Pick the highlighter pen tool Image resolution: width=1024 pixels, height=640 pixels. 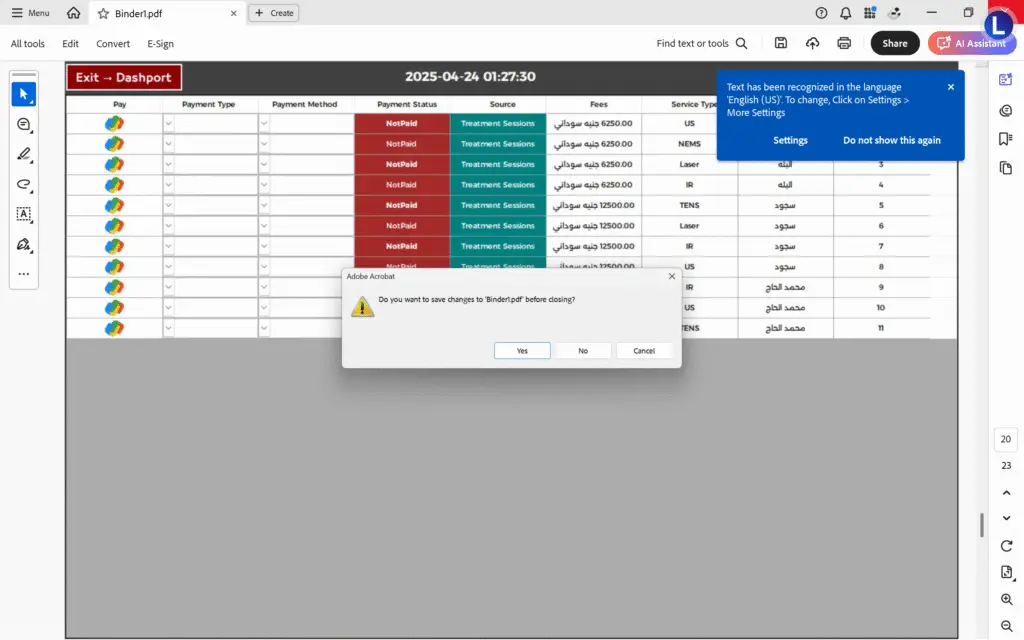point(24,154)
